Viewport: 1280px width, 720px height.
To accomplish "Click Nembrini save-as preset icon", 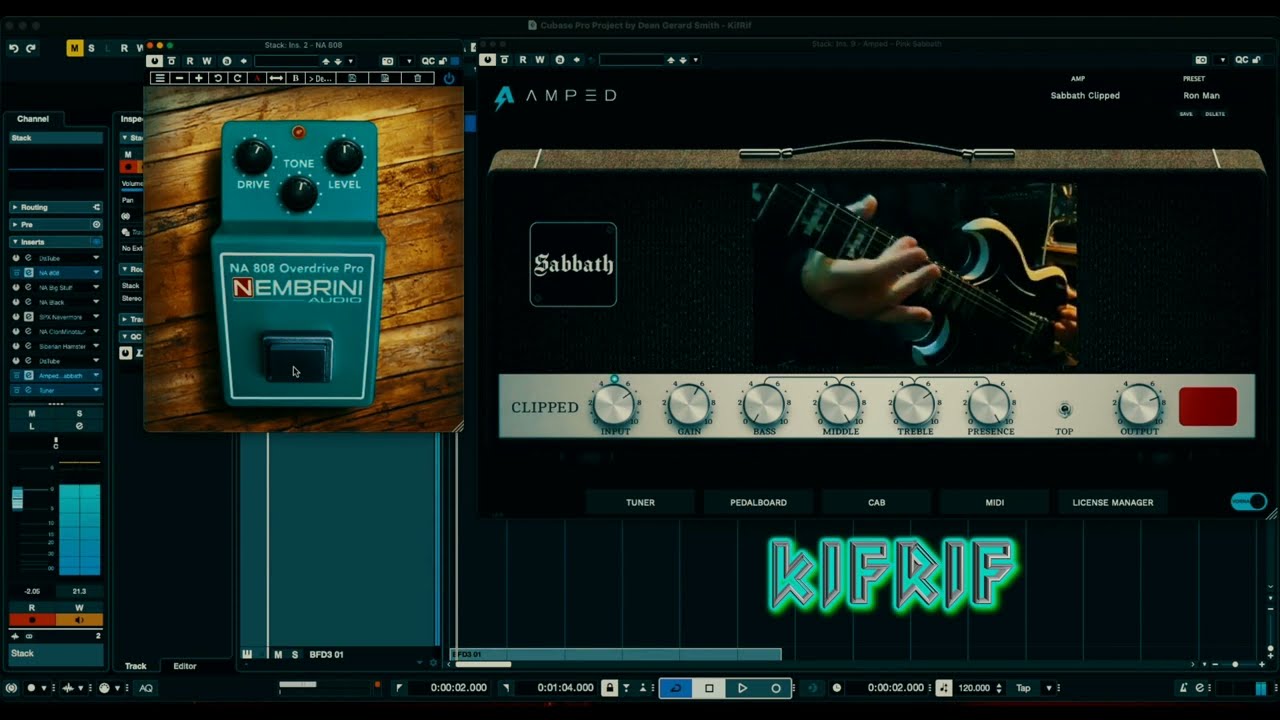I will (384, 78).
